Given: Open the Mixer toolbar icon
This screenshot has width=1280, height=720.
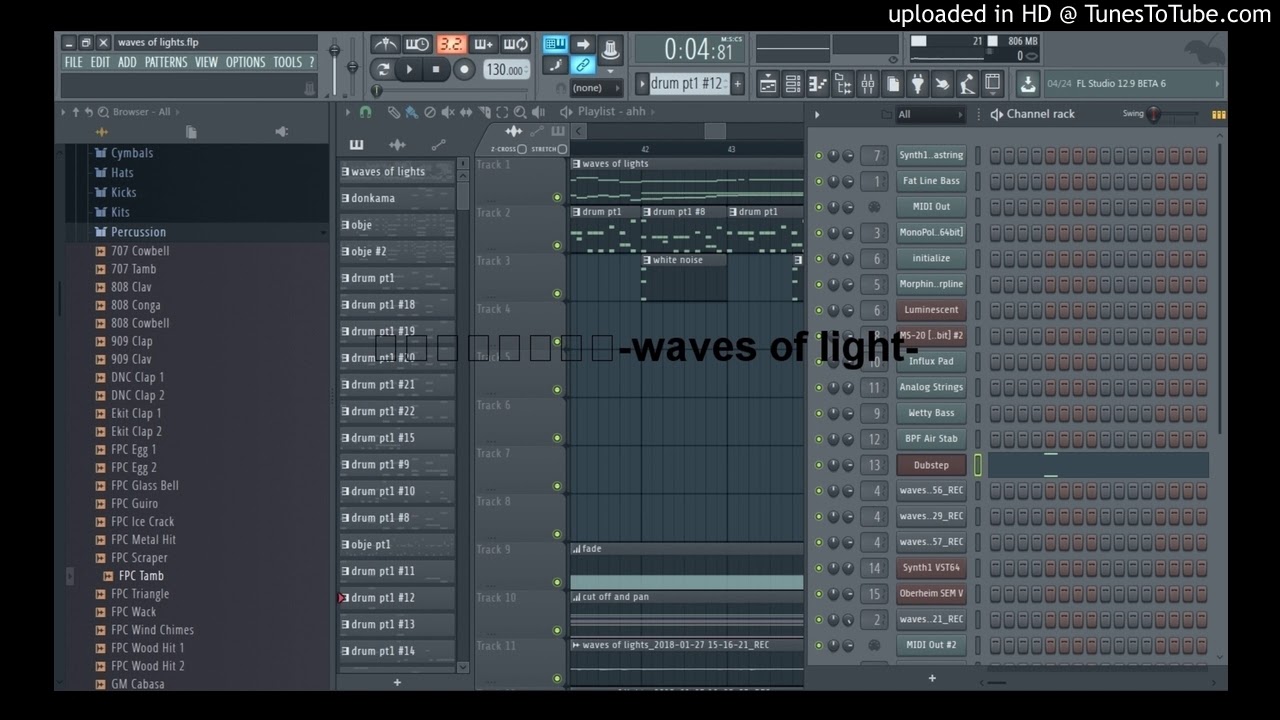Looking at the screenshot, I should [x=868, y=84].
